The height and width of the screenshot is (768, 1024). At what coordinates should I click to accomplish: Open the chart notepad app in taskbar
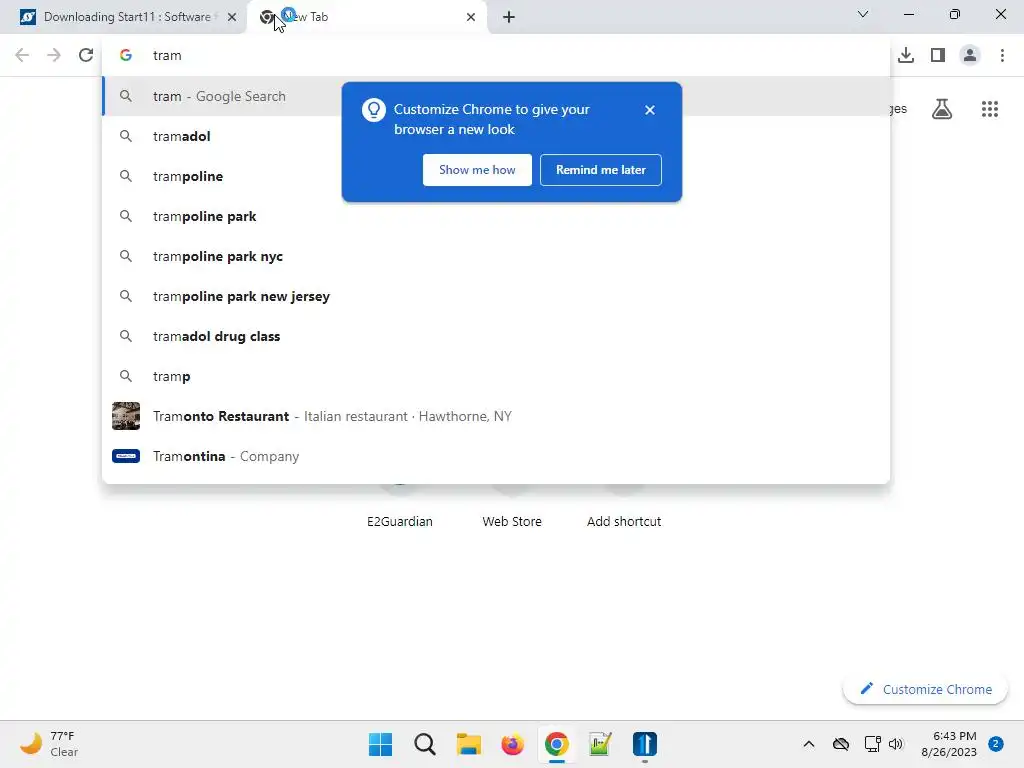pos(600,744)
